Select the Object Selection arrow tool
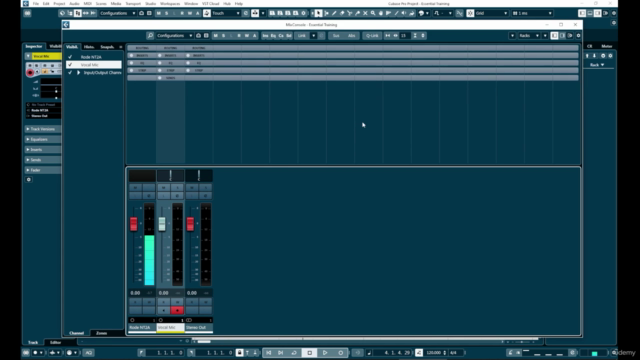640x360 pixels. point(318,13)
